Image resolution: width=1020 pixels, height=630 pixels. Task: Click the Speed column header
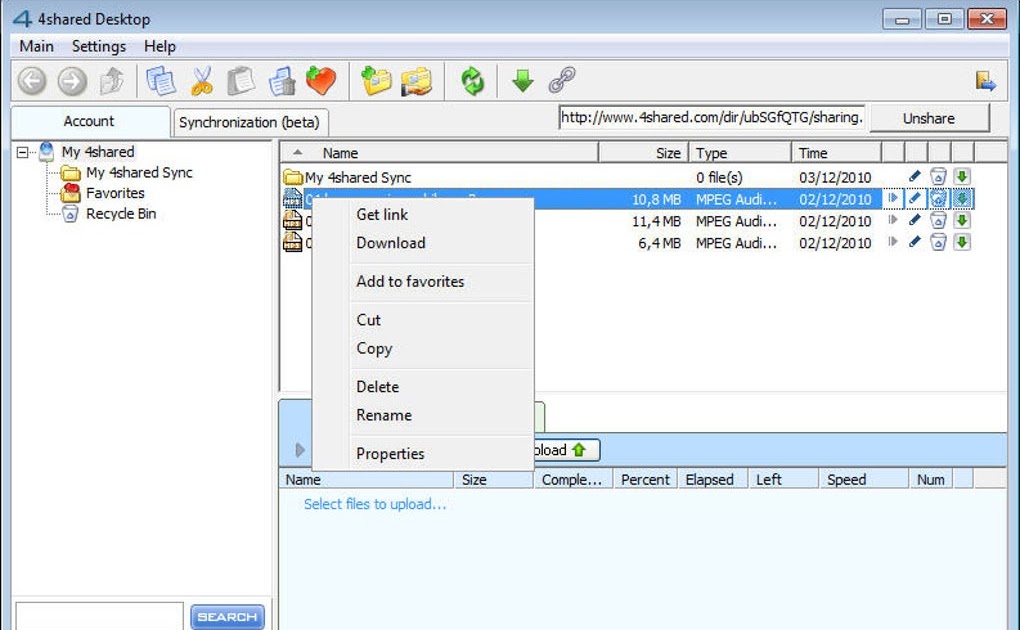coord(863,480)
